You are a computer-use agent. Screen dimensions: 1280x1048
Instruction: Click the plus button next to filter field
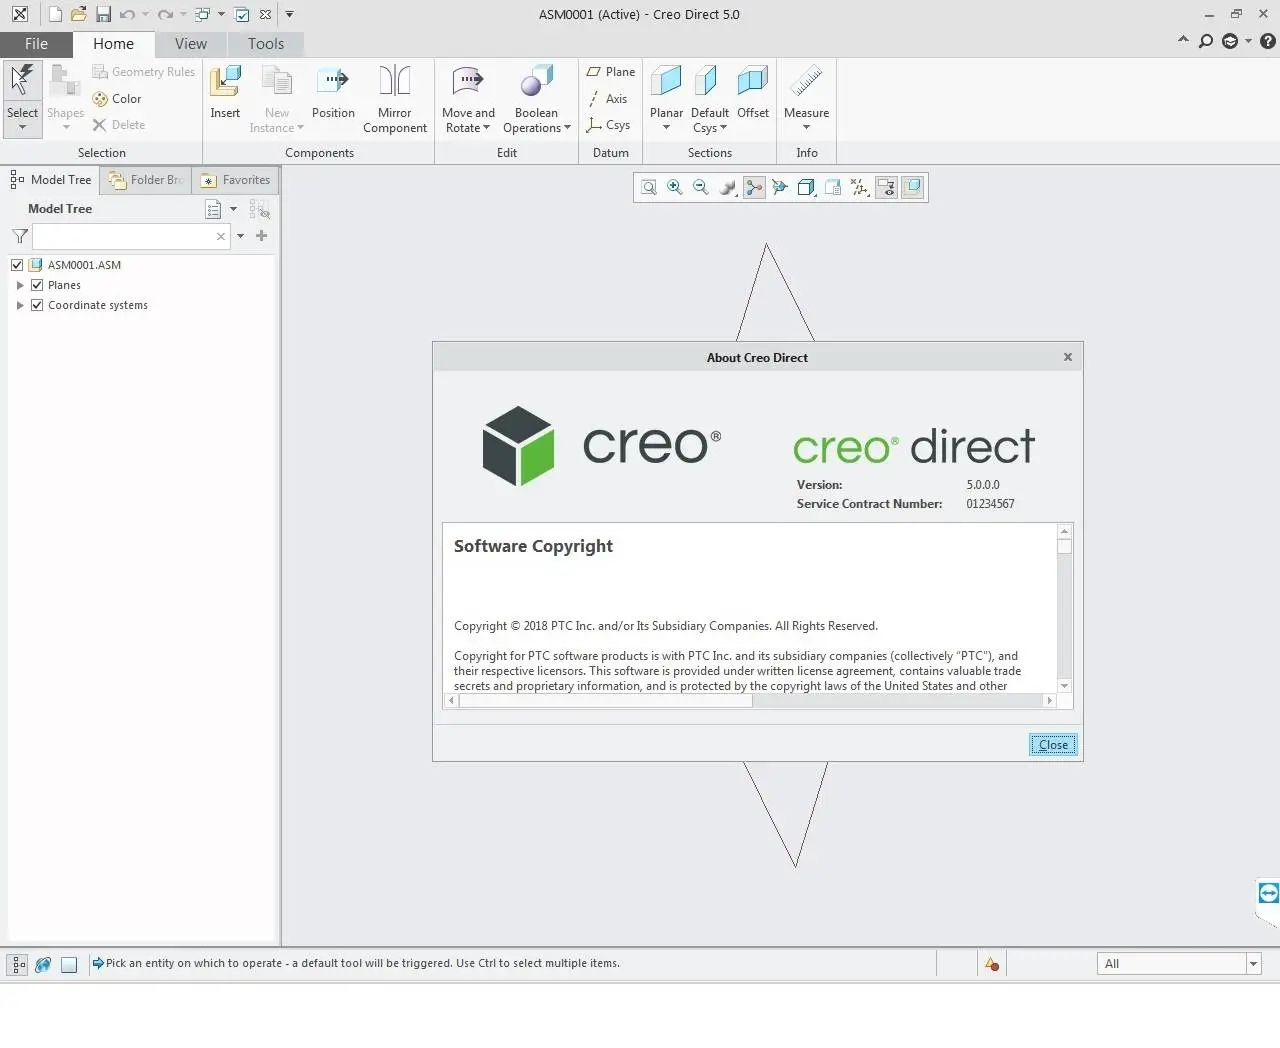tap(262, 236)
